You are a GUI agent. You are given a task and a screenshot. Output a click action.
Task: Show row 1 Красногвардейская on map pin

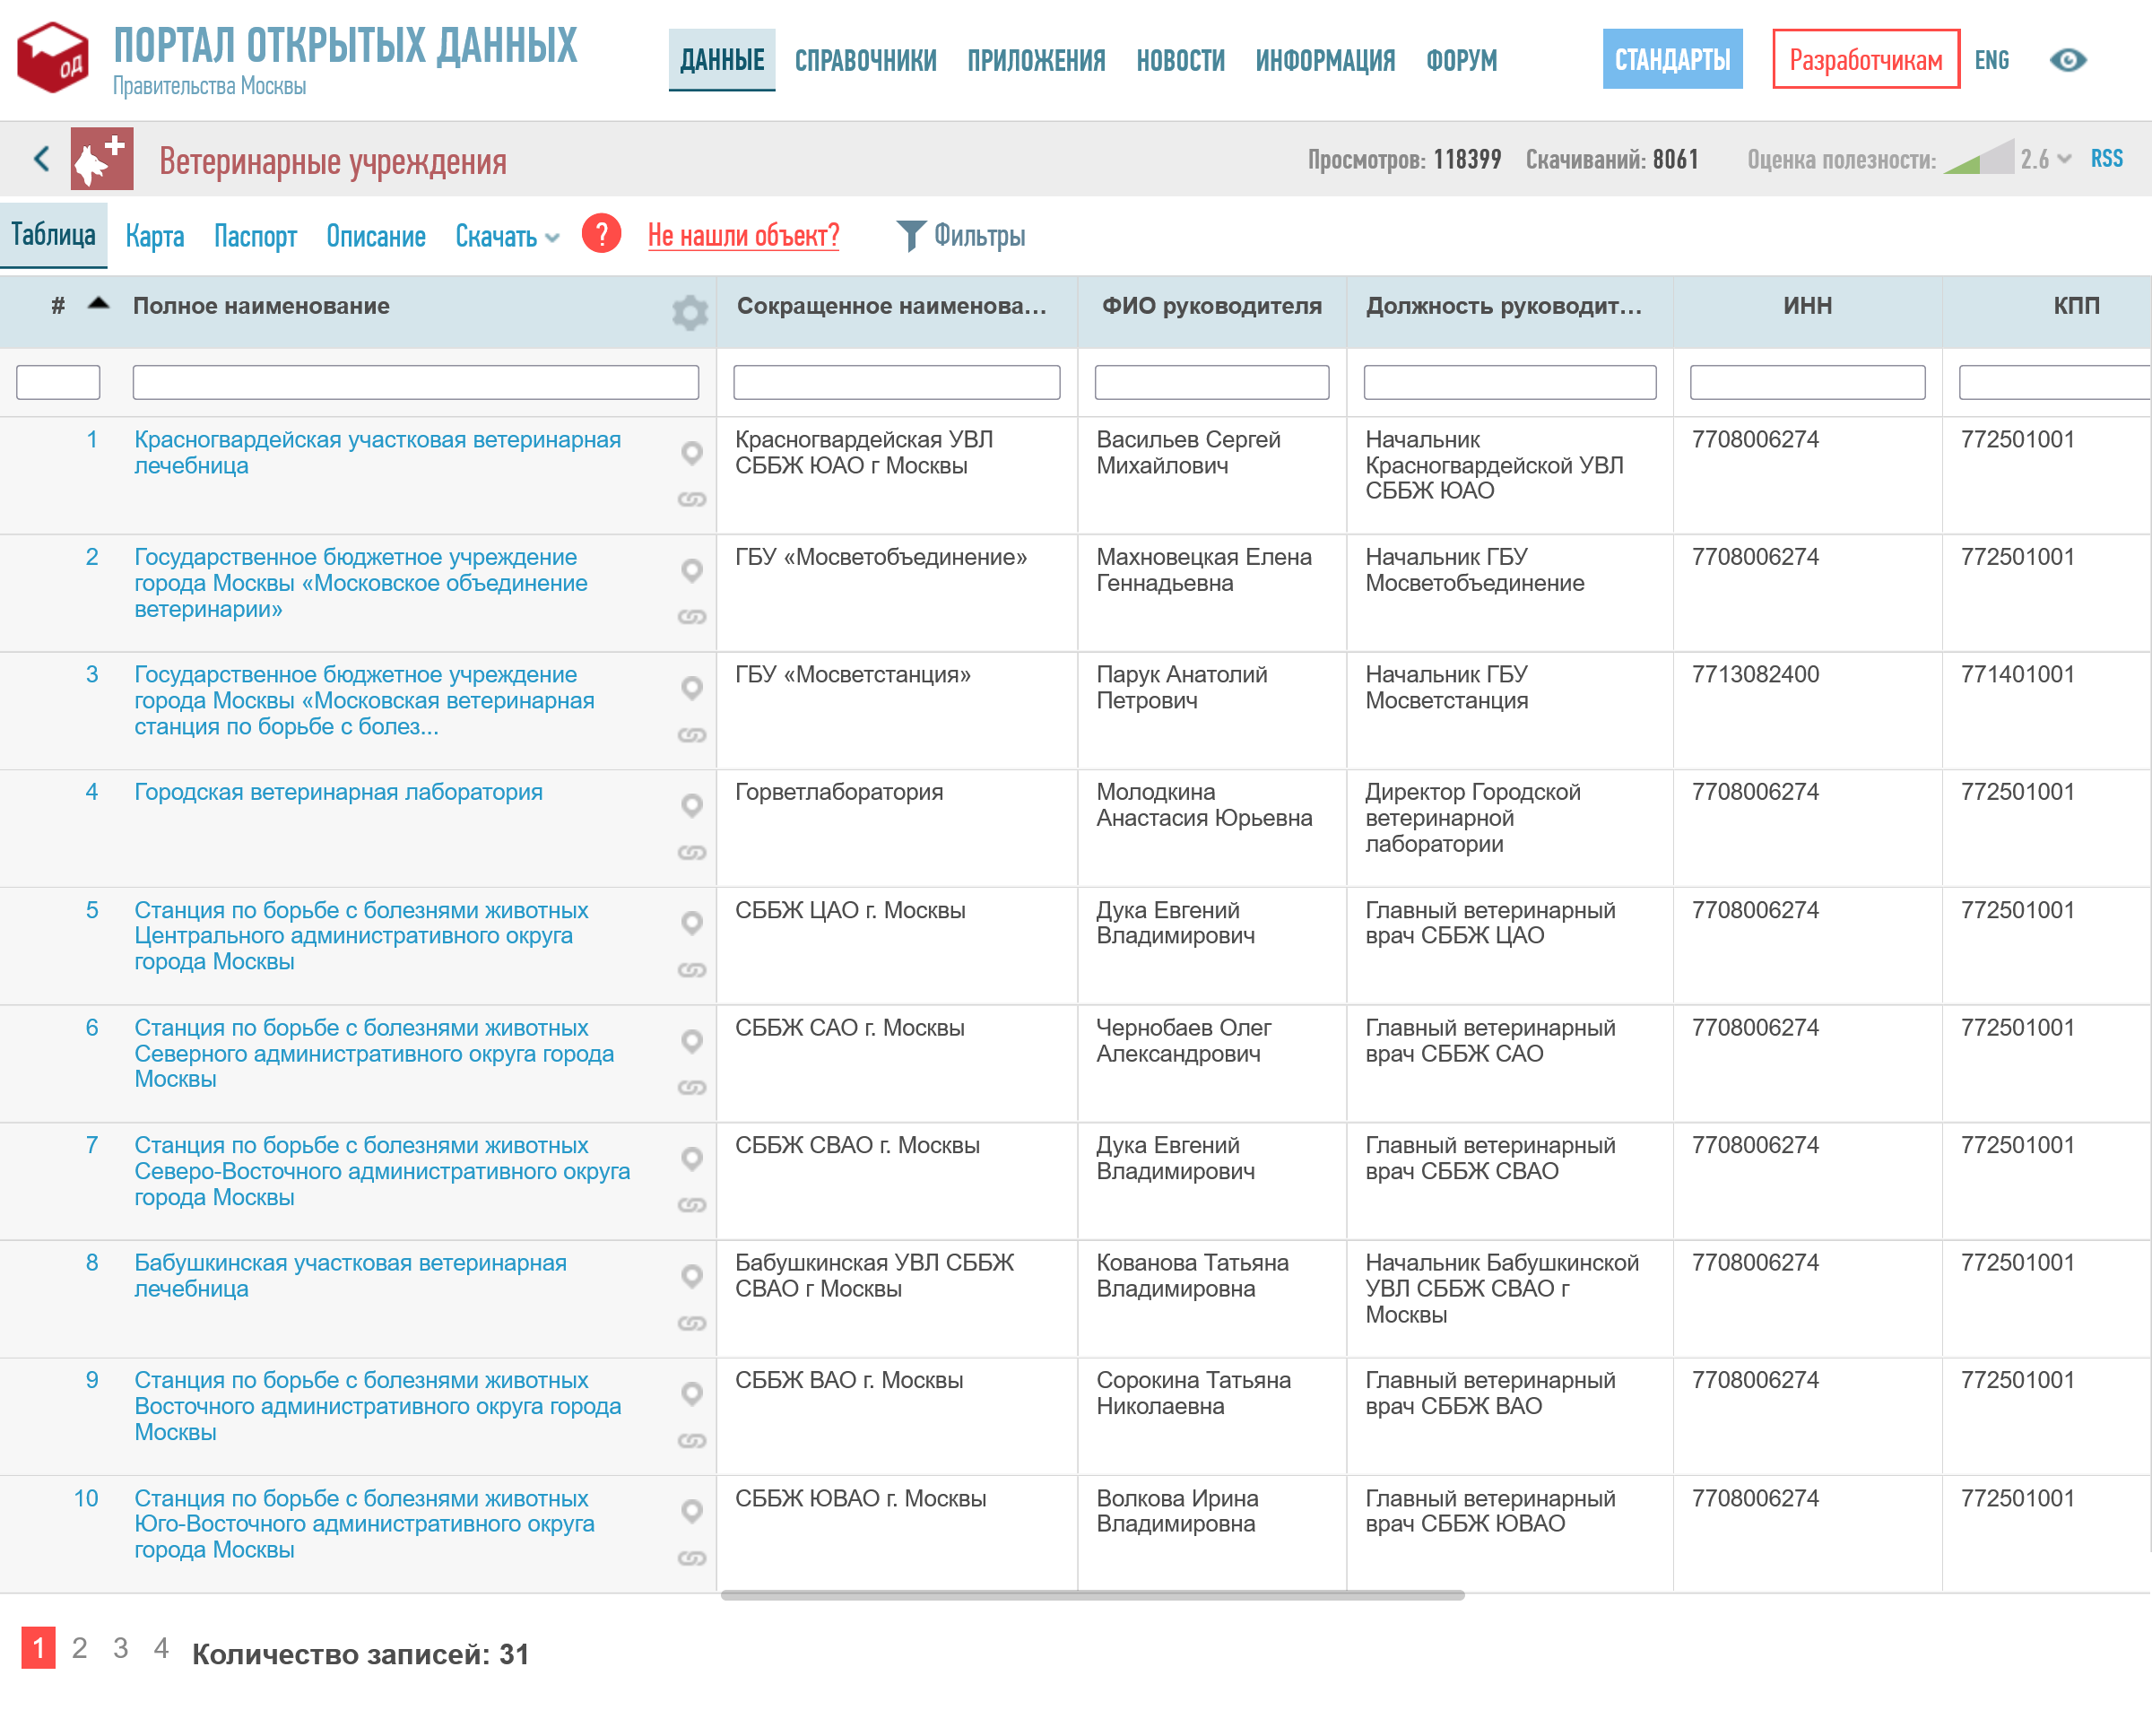(691, 453)
